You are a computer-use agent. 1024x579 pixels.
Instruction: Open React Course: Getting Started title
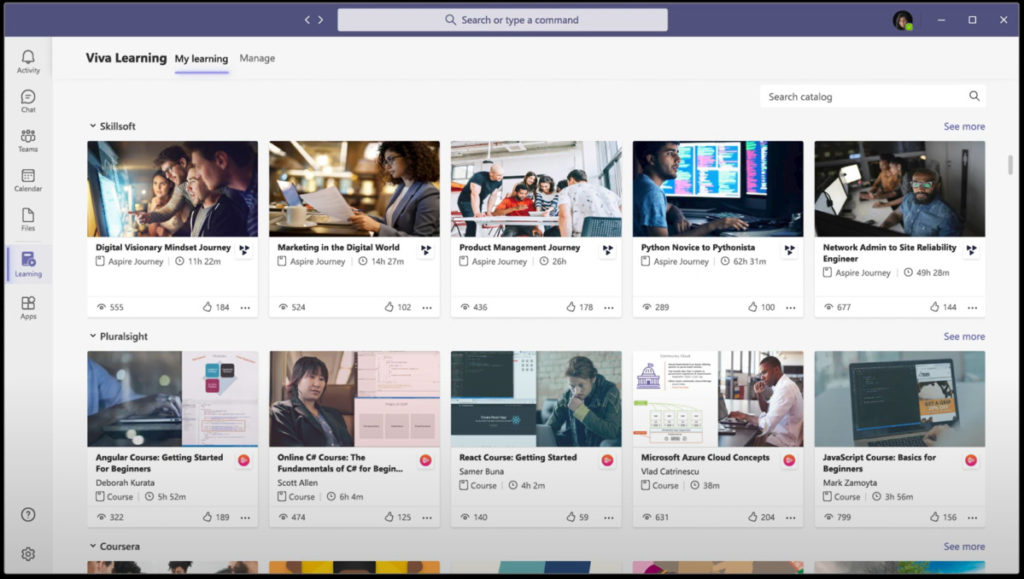coord(518,458)
